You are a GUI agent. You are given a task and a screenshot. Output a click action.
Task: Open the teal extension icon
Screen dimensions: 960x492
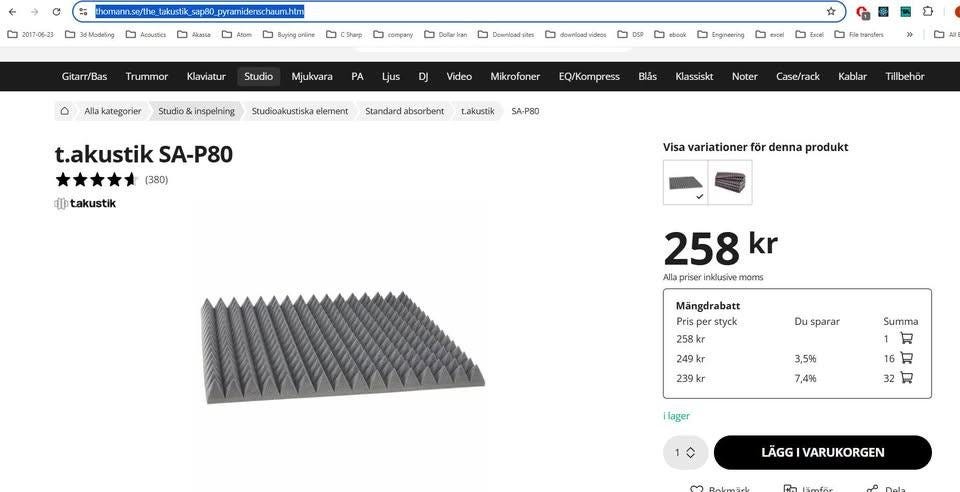click(x=906, y=12)
